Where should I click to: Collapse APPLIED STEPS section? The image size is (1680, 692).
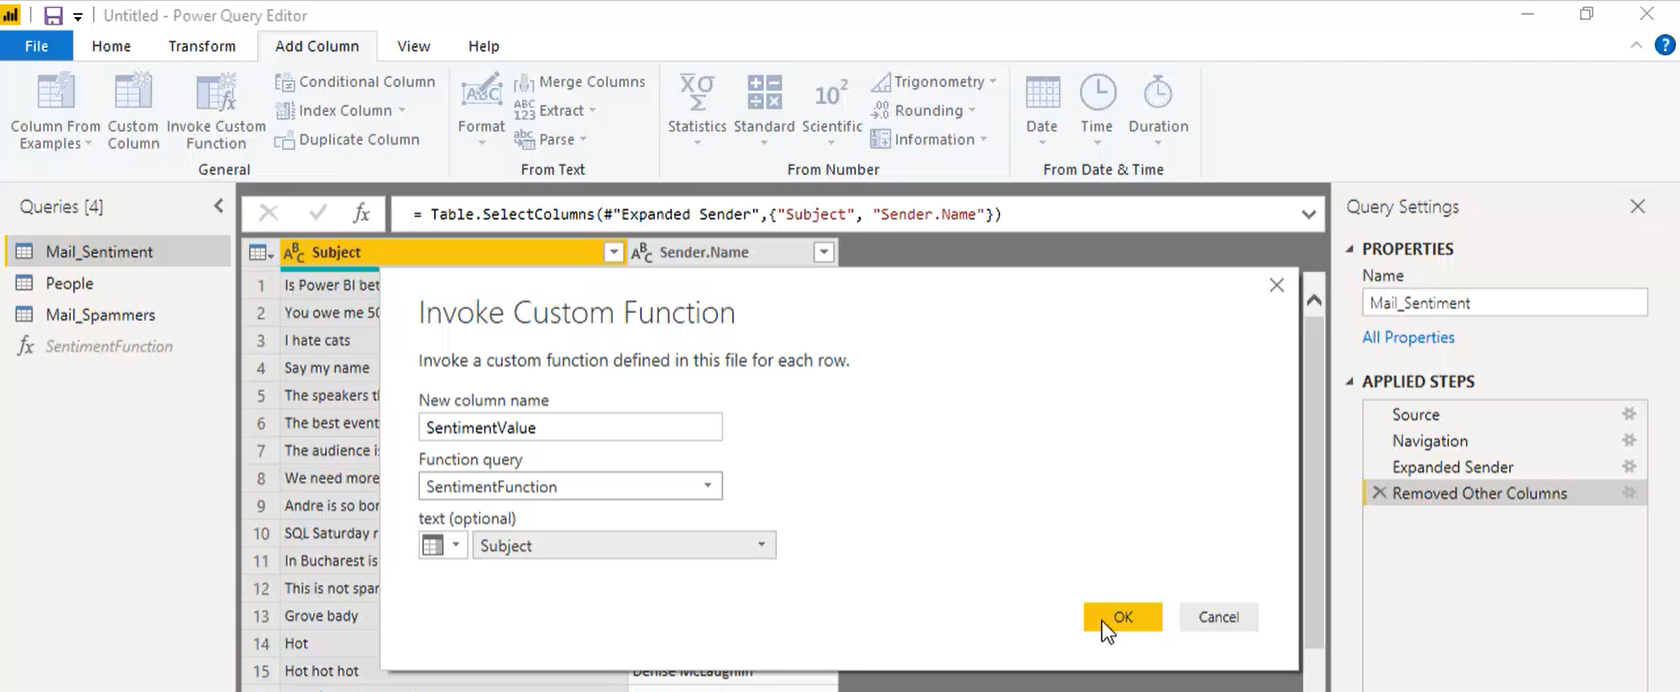[1350, 382]
